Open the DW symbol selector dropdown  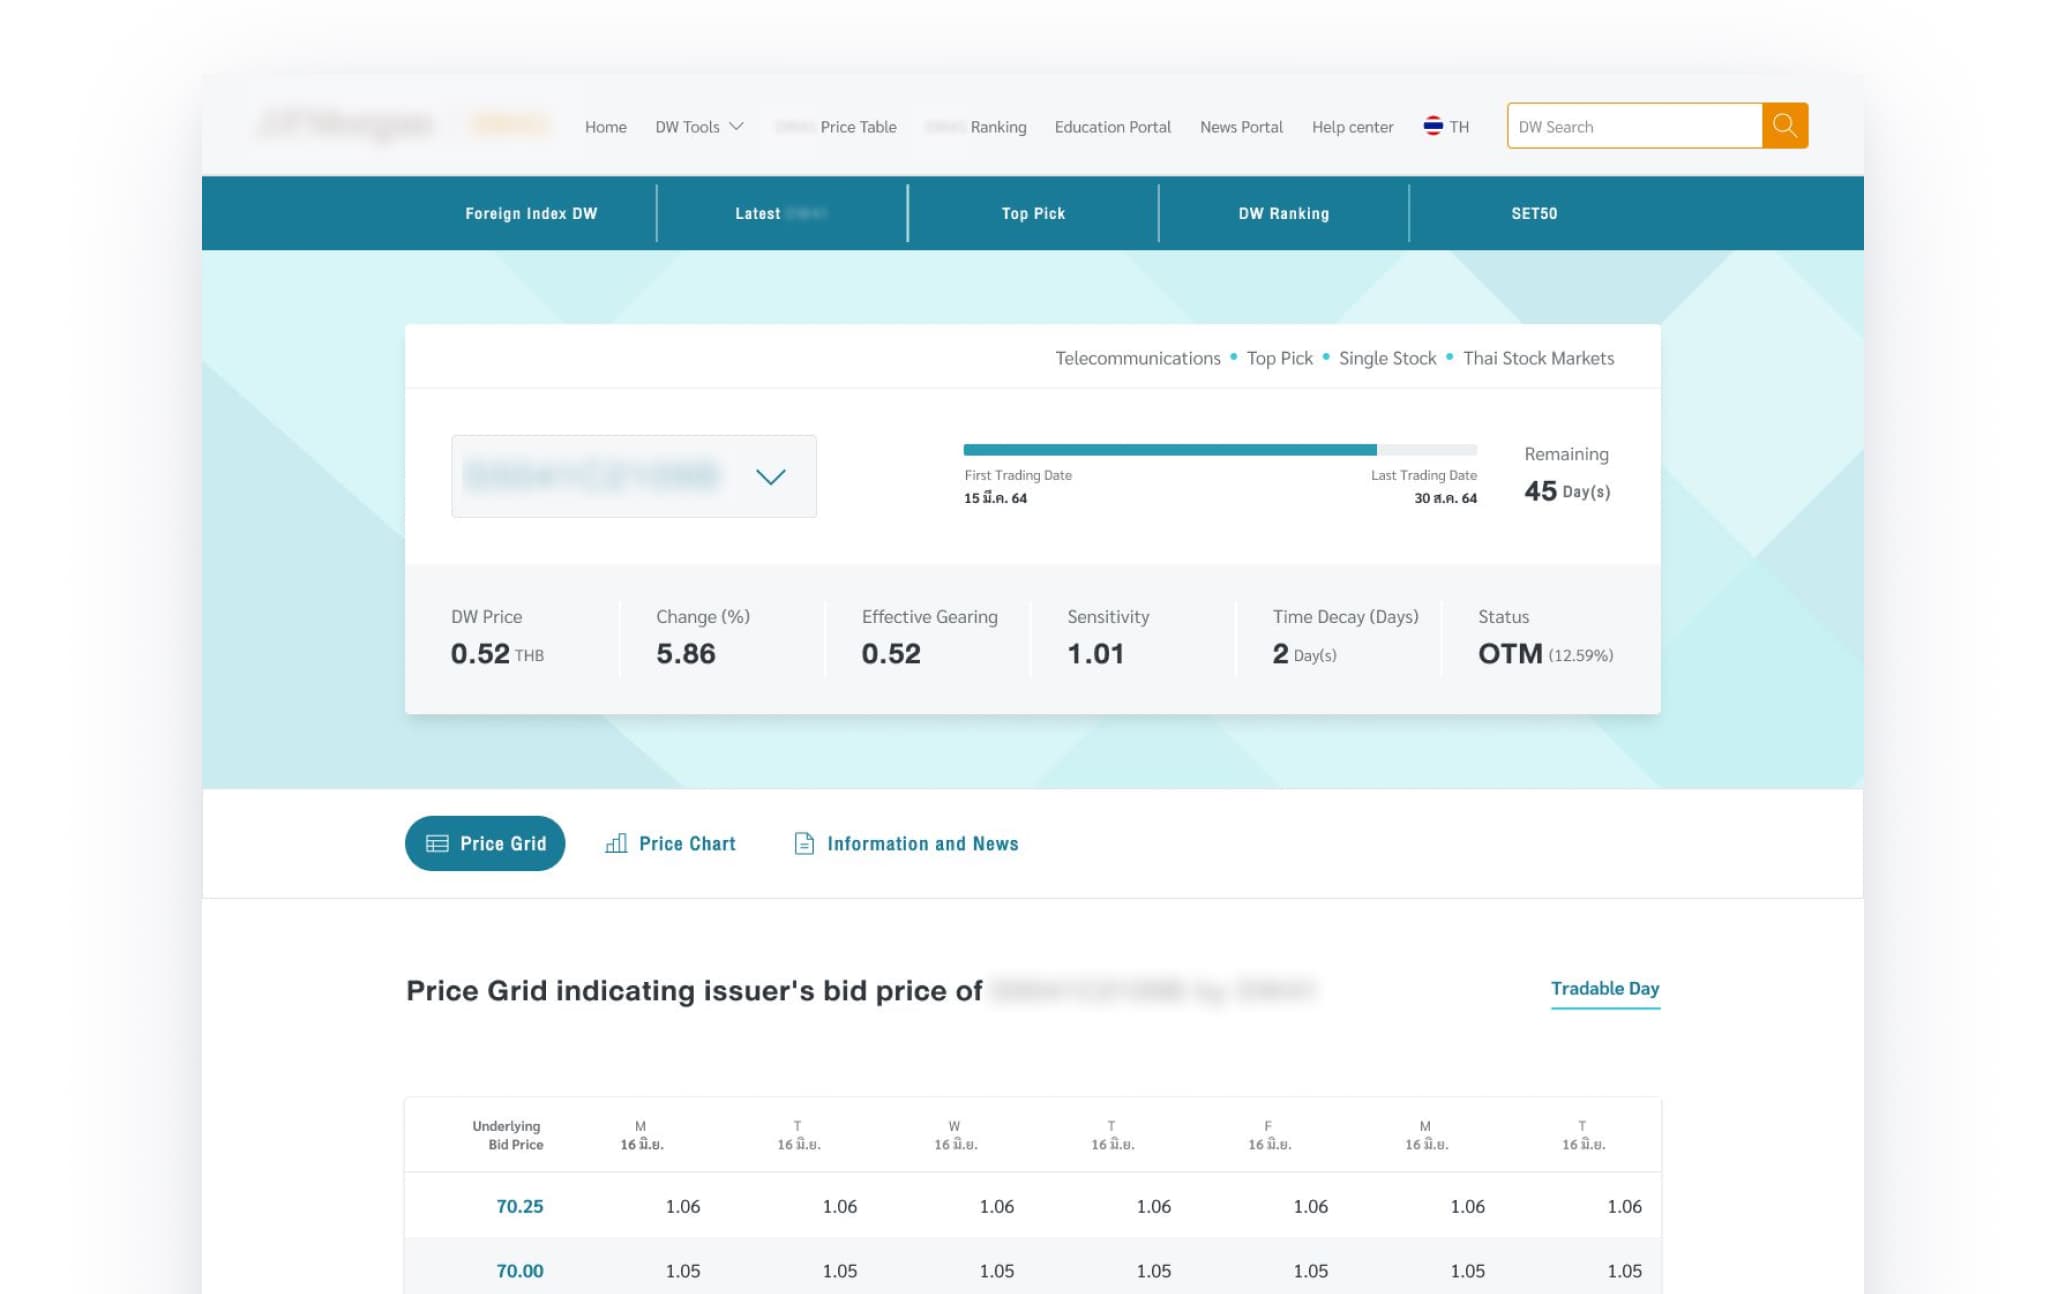633,476
